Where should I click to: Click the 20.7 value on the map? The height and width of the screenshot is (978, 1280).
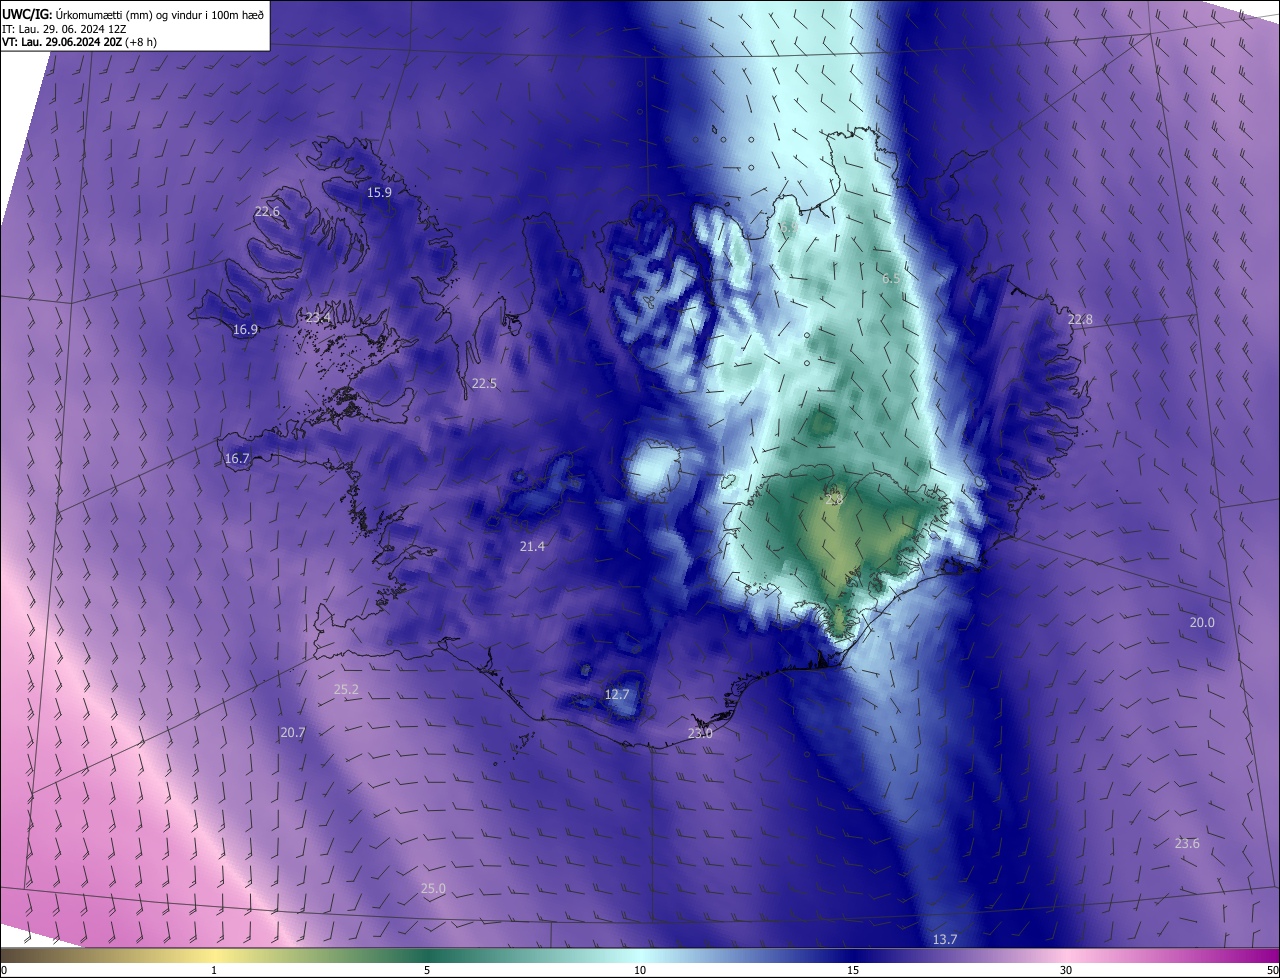pos(293,733)
